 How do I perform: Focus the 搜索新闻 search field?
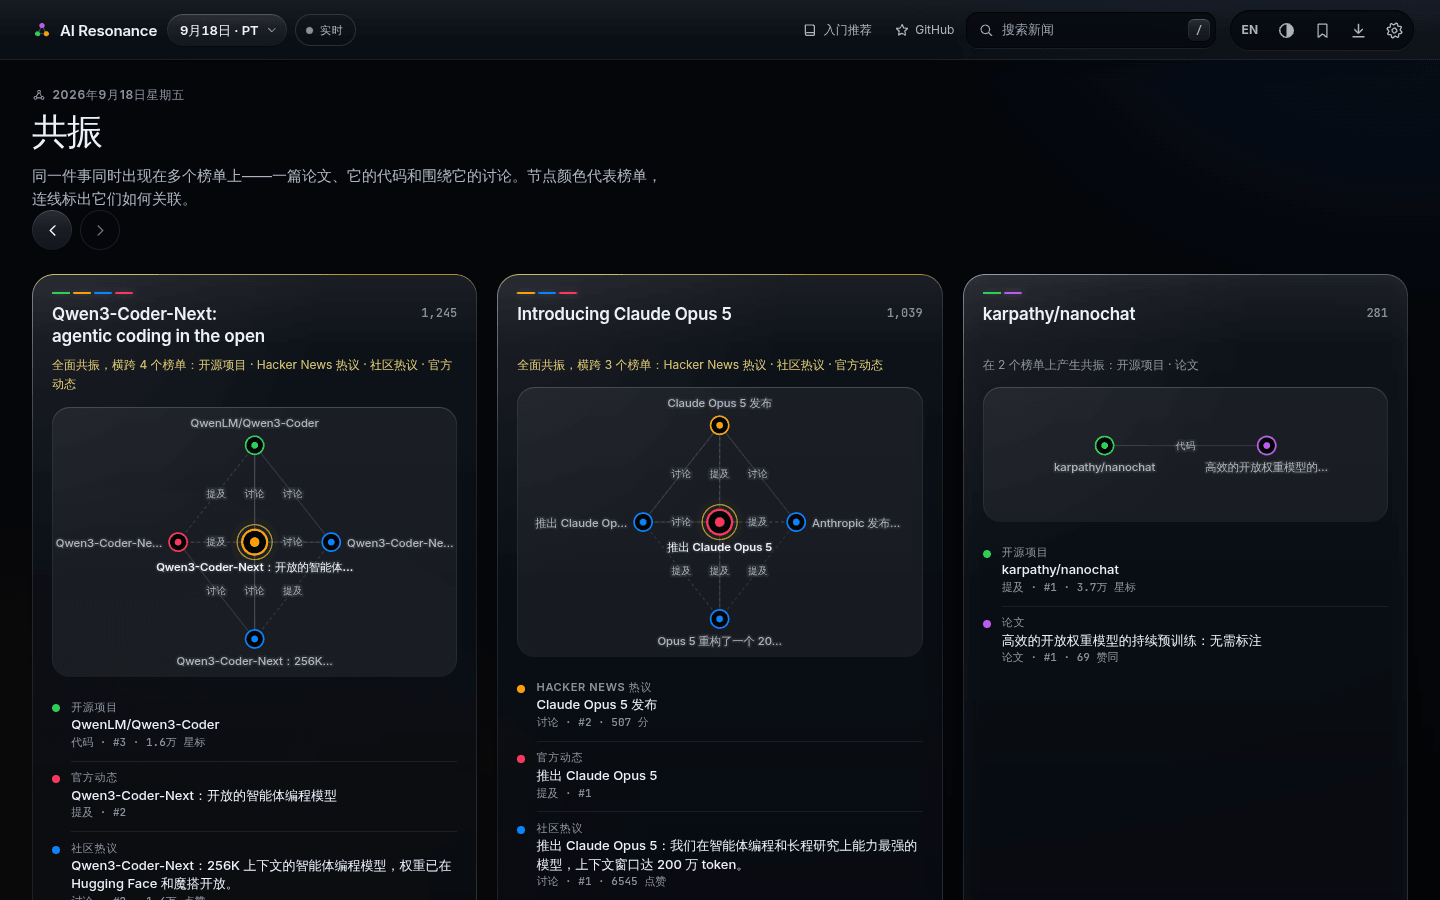(1090, 30)
